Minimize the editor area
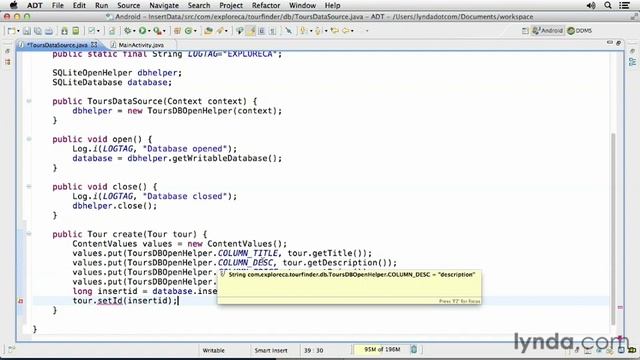The height and width of the screenshot is (360, 640). (x=610, y=42)
